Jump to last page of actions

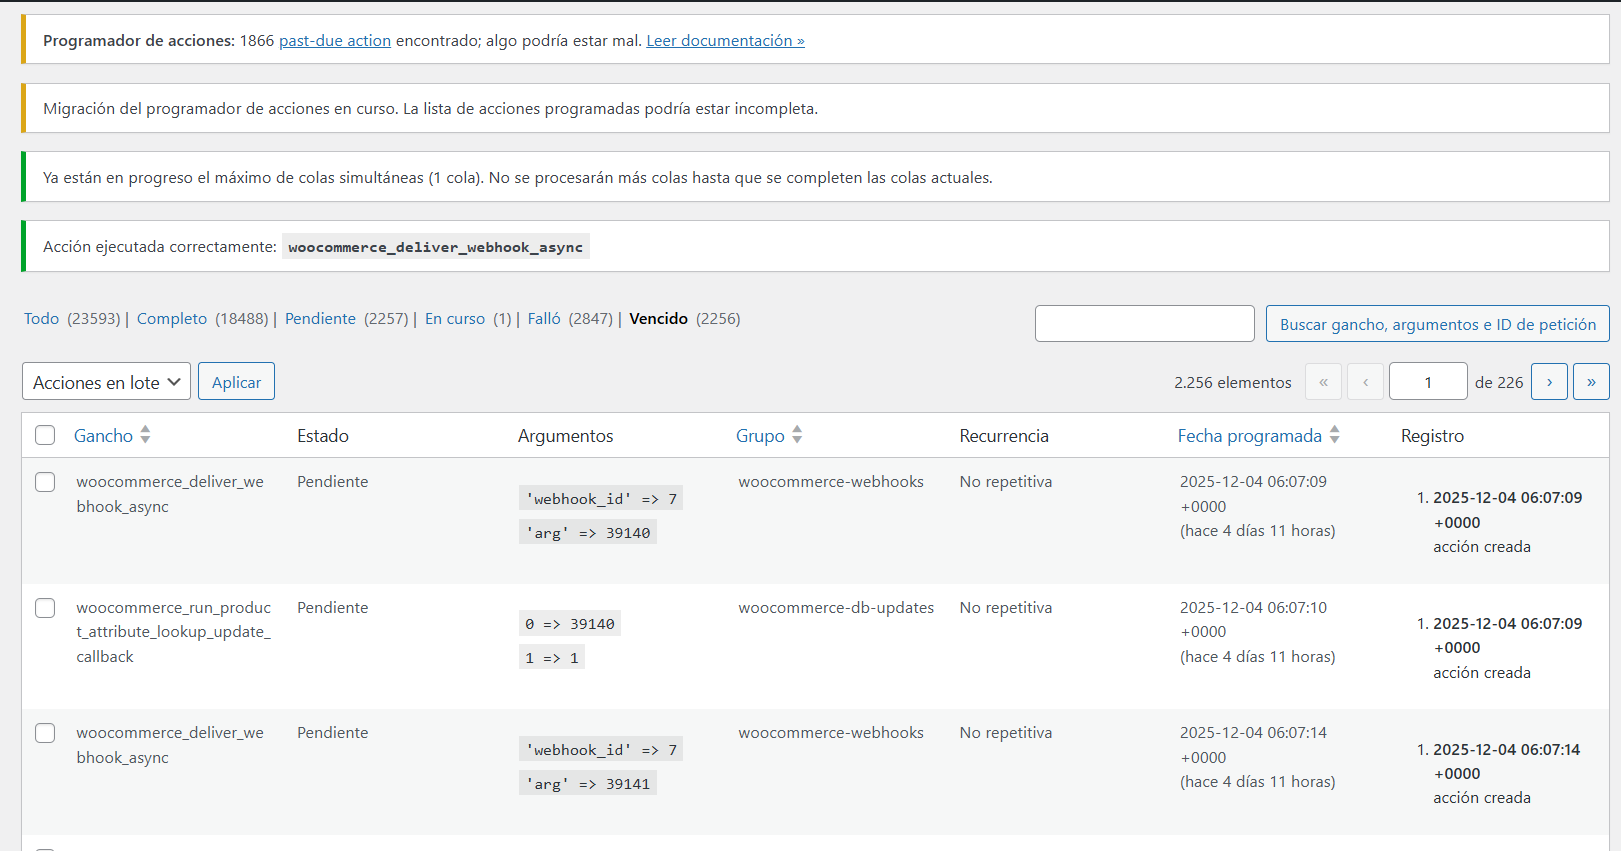[1591, 382]
